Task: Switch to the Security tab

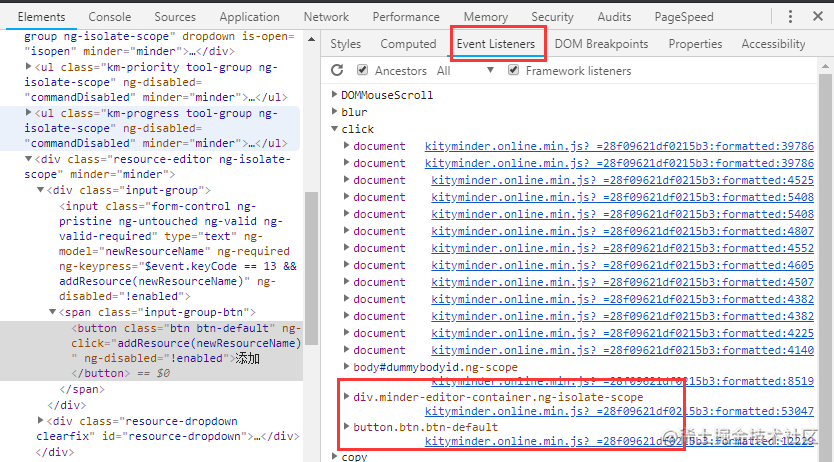Action: [x=552, y=17]
